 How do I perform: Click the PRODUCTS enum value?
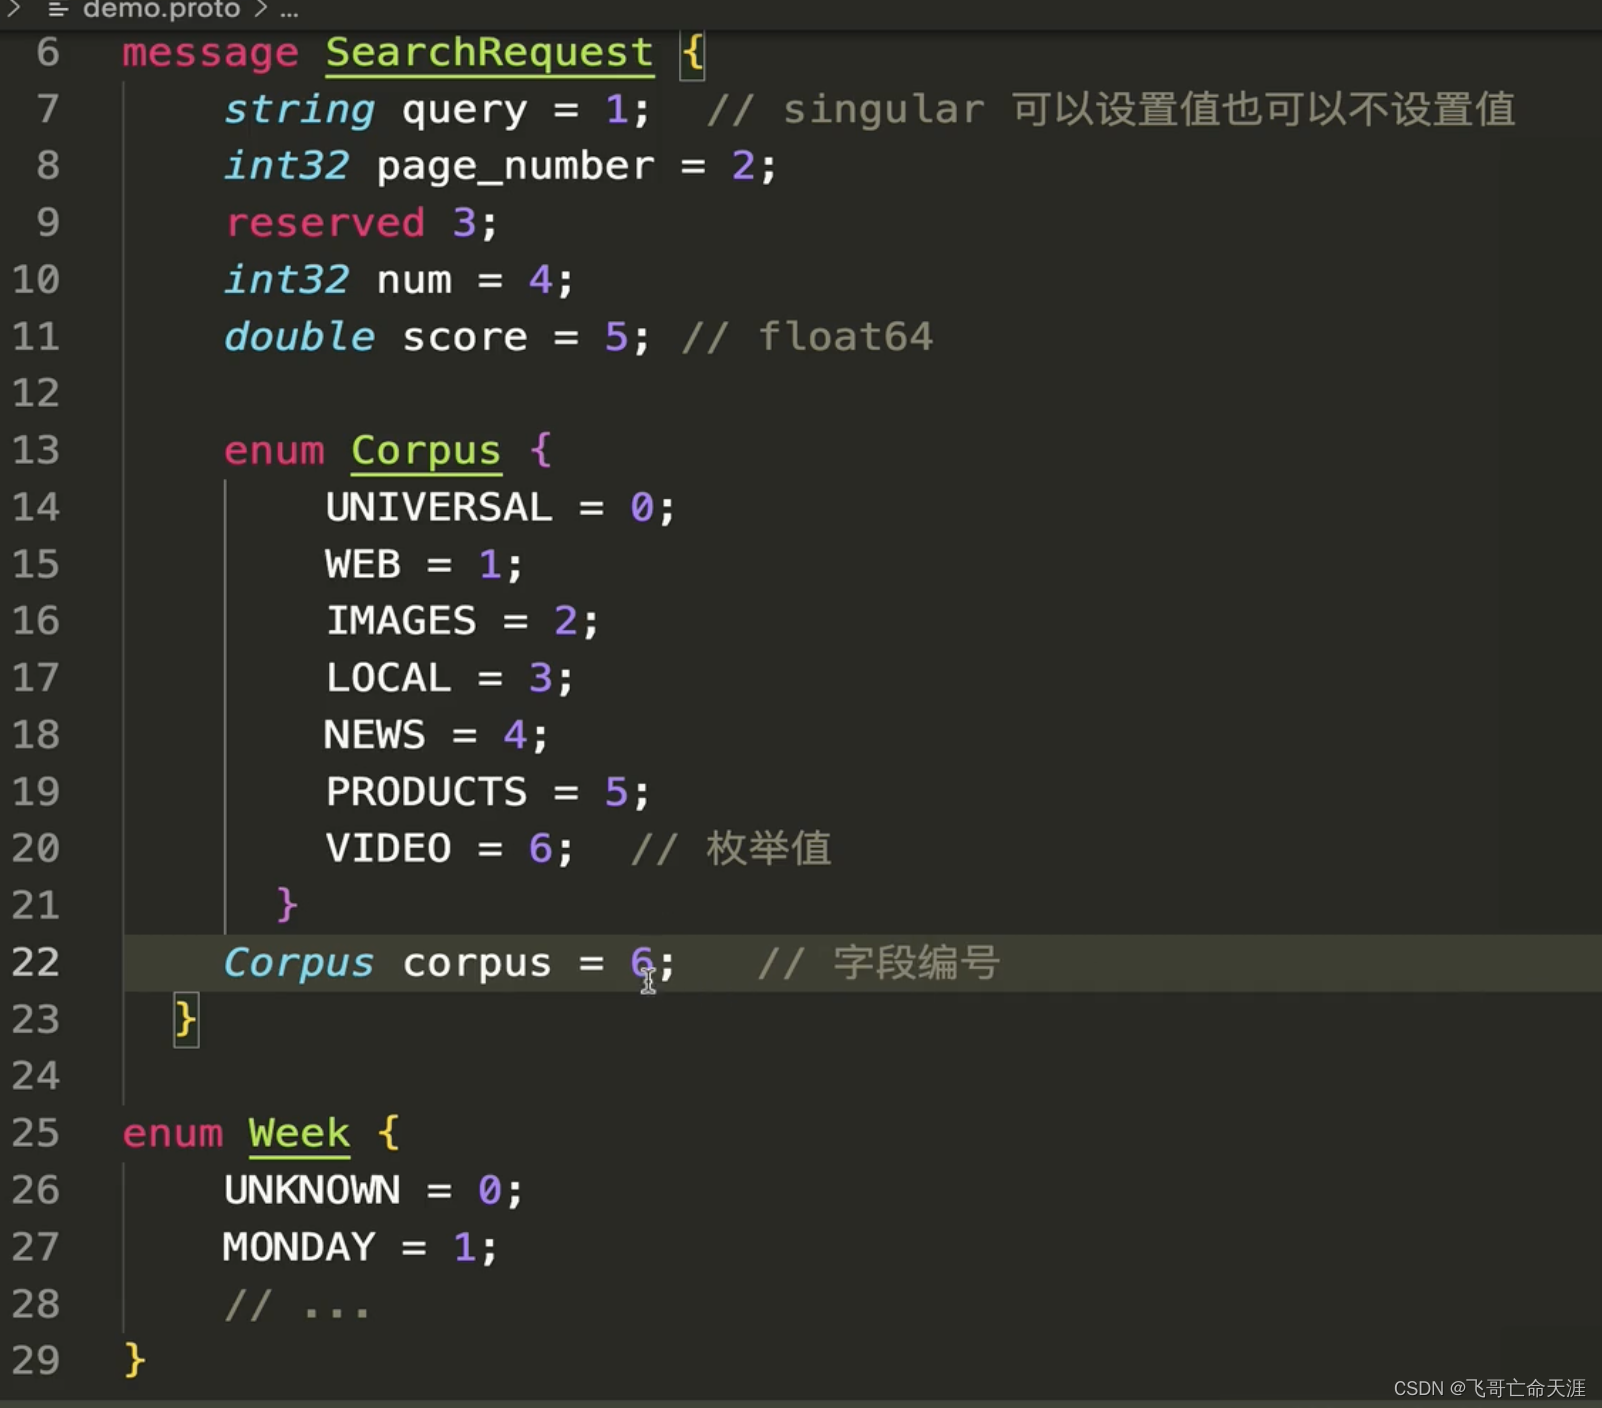427,792
